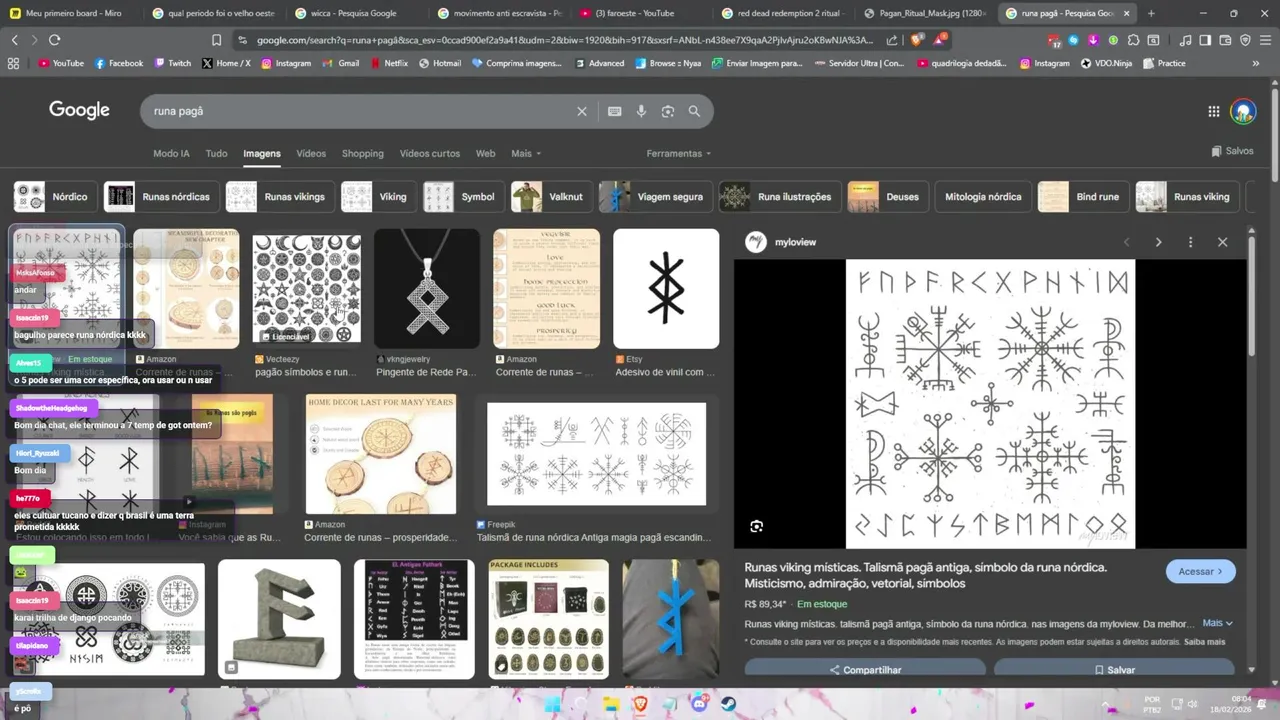Click the Google logo

[x=79, y=110]
